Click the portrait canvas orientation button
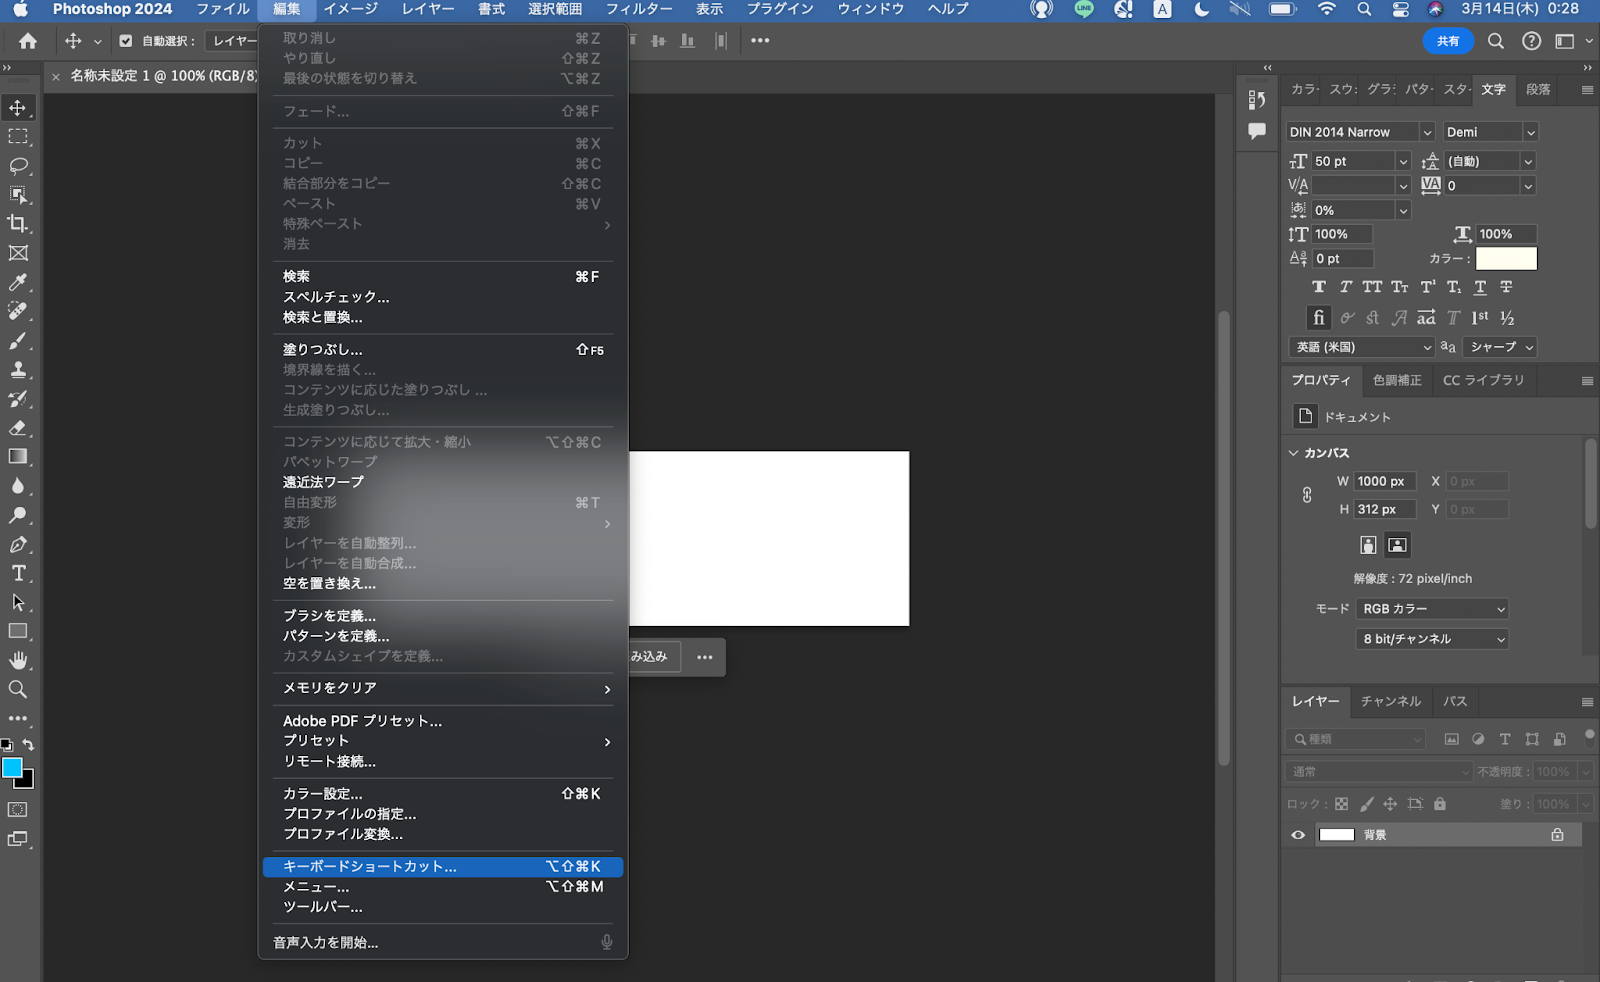This screenshot has width=1600, height=982. click(x=1368, y=545)
